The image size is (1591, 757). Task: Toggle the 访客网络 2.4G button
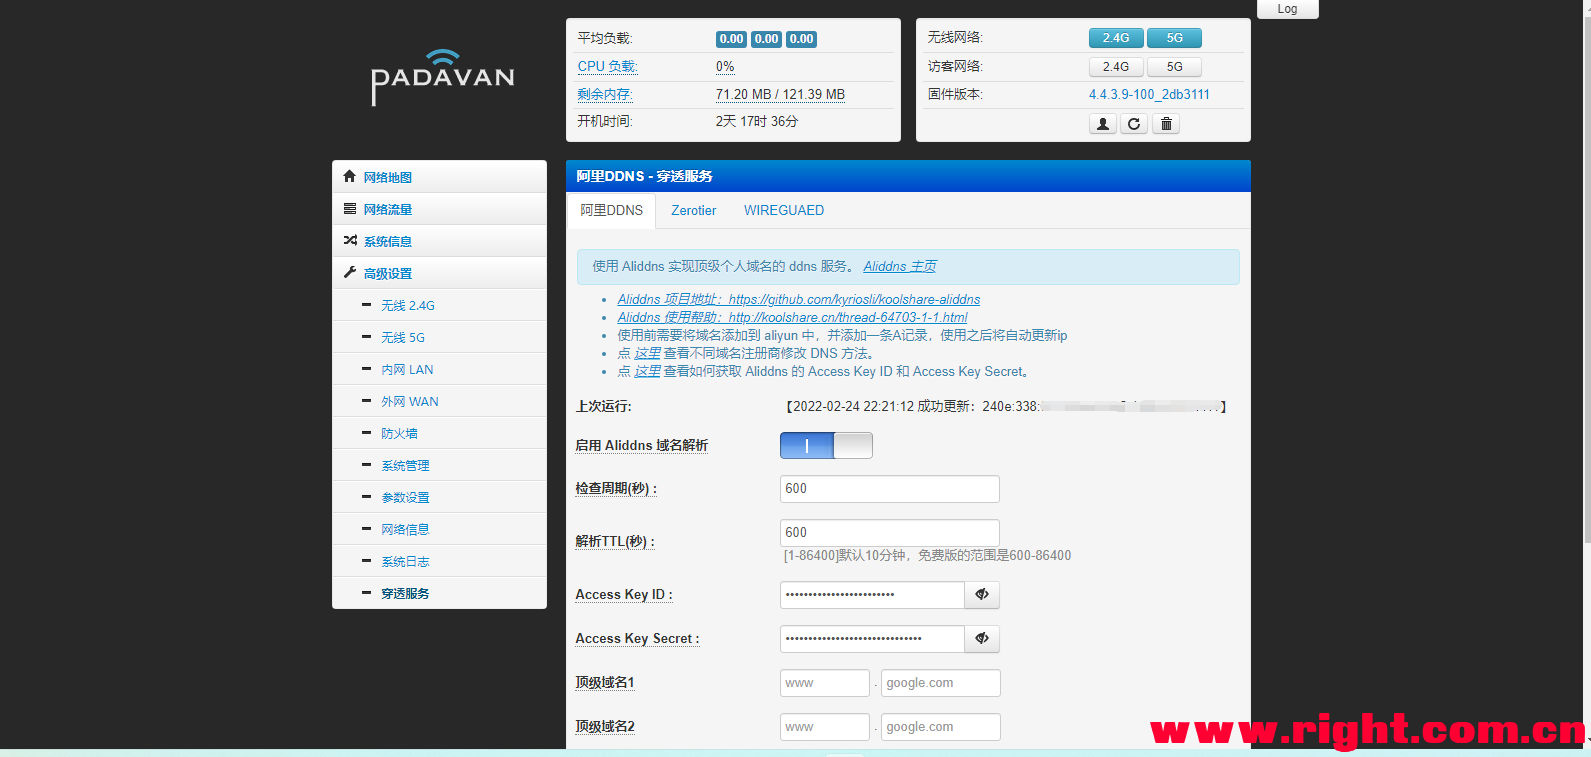[1116, 67]
